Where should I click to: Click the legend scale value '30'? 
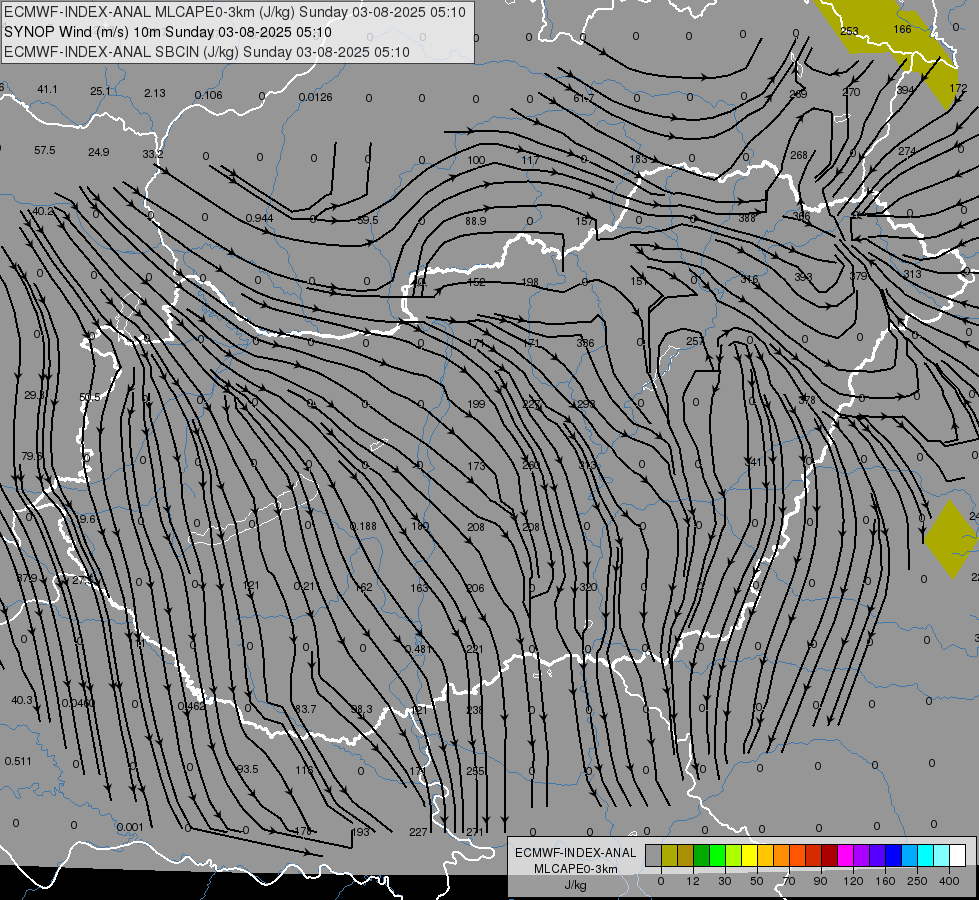click(x=725, y=881)
